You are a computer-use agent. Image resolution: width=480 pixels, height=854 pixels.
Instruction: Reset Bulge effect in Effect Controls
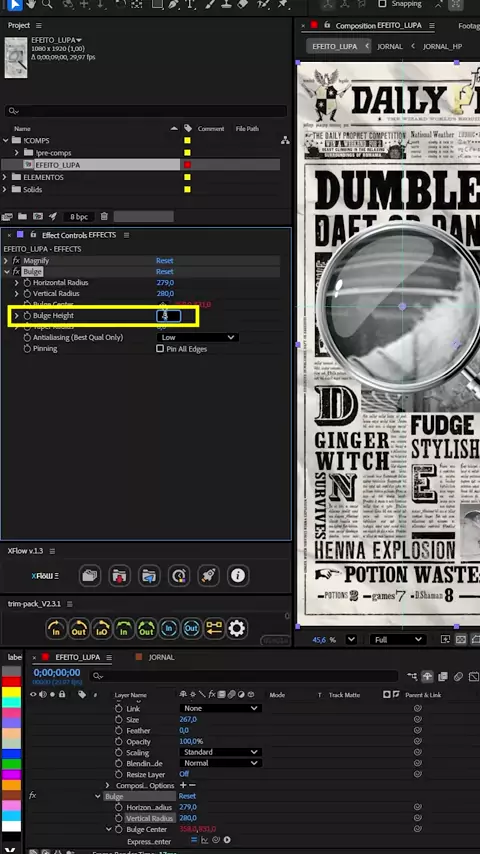[165, 271]
